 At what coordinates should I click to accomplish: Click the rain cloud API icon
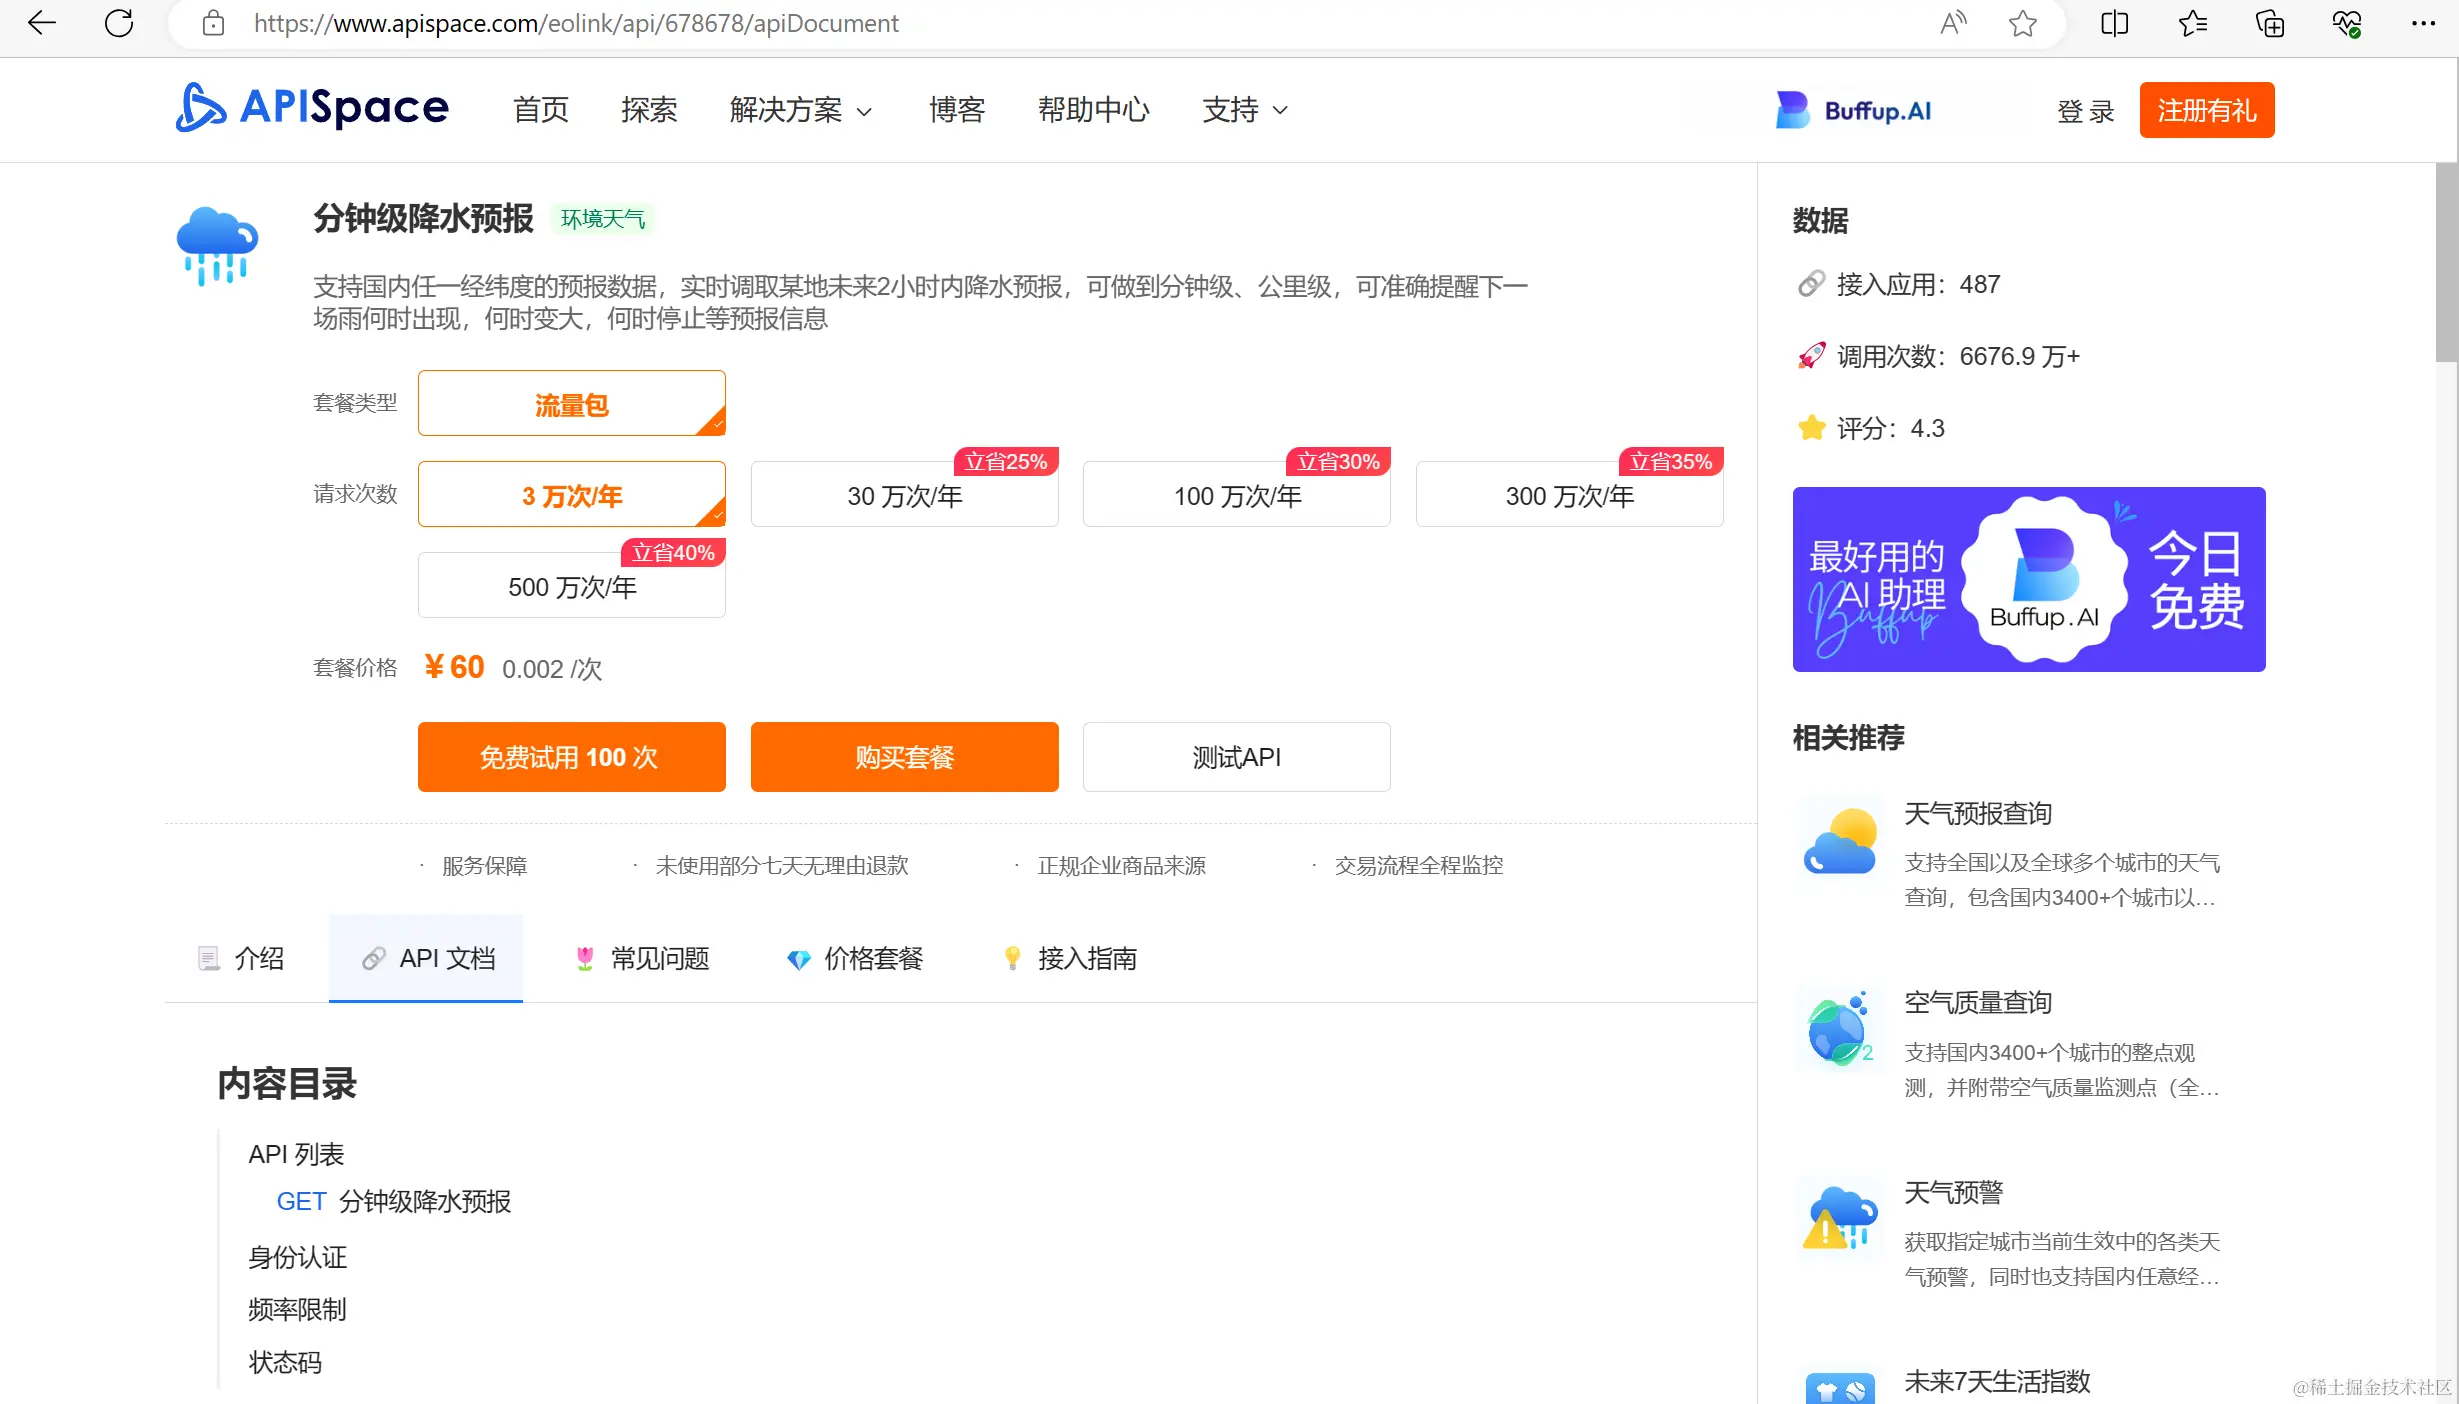coord(217,246)
